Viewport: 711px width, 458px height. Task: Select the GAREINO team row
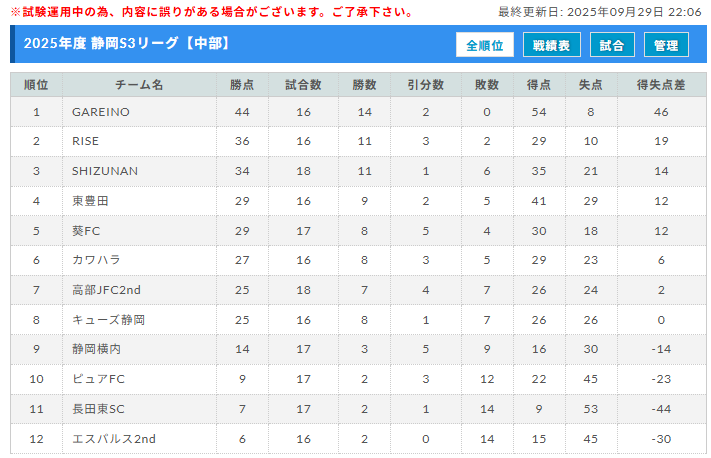(x=100, y=112)
